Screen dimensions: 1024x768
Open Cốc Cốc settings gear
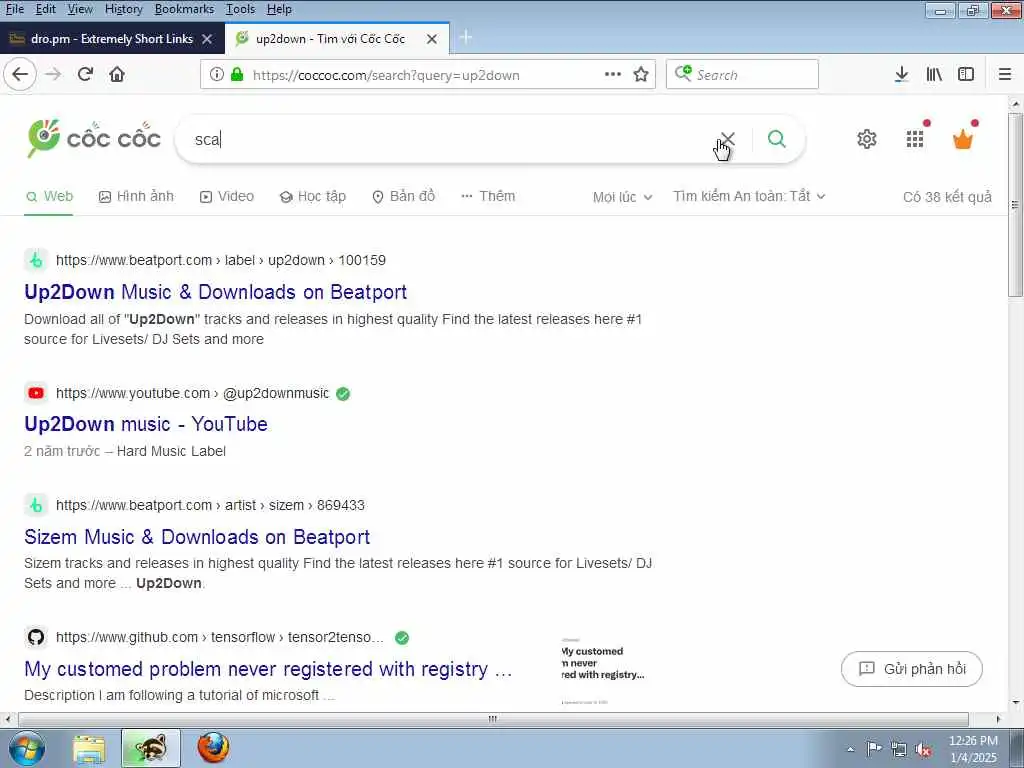click(867, 139)
